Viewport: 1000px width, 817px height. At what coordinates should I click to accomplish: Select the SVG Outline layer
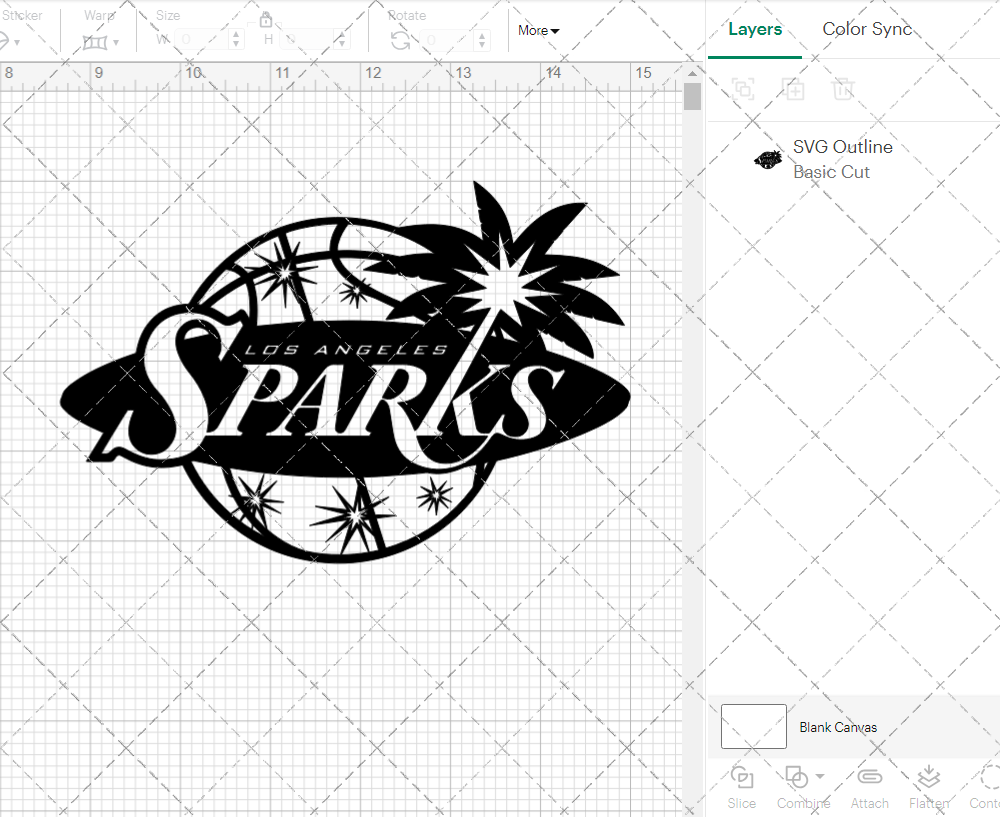pos(843,146)
